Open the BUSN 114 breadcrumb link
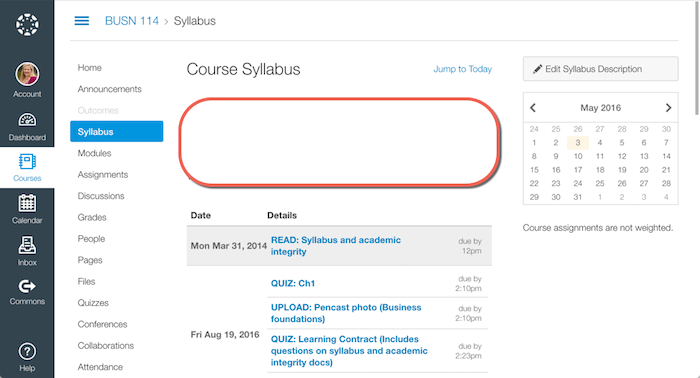Image resolution: width=700 pixels, height=378 pixels. click(x=132, y=21)
